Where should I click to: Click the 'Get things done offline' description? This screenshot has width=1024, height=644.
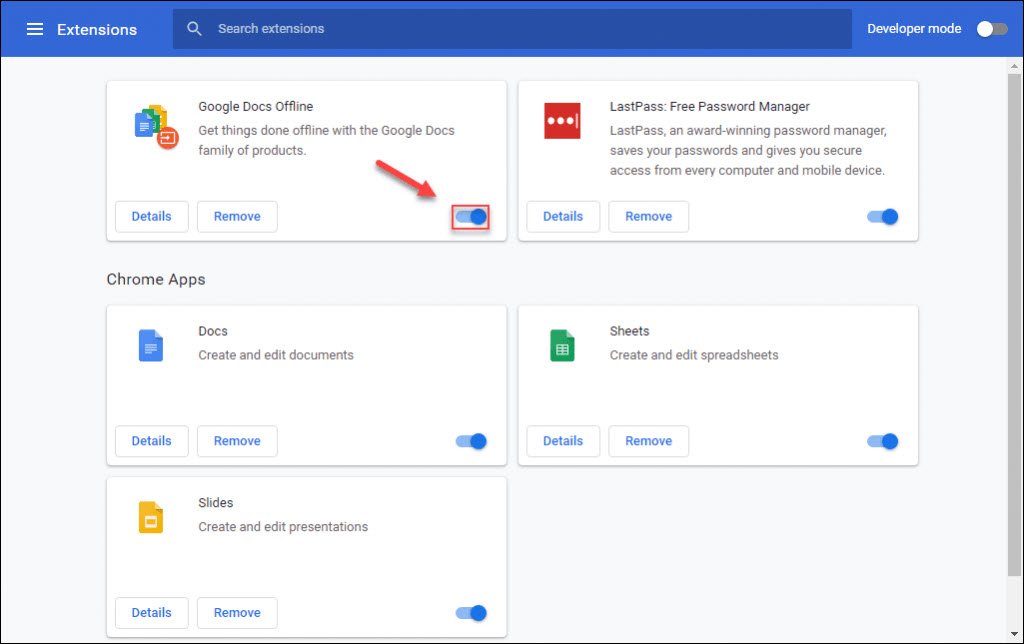pyautogui.click(x=327, y=140)
